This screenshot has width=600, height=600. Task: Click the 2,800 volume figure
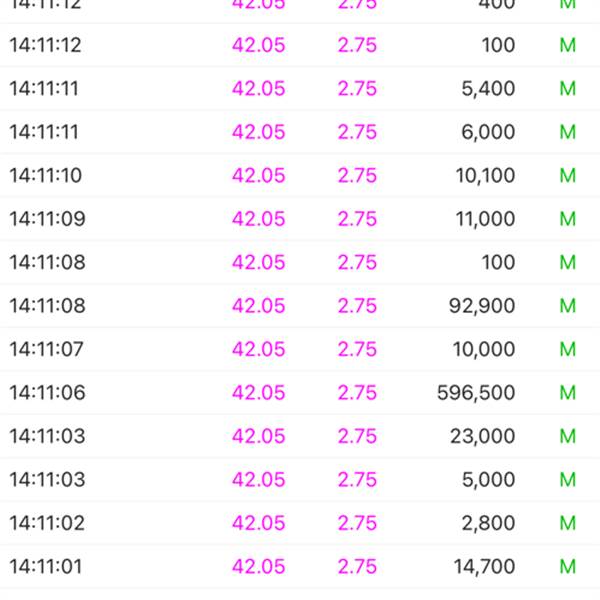490,523
